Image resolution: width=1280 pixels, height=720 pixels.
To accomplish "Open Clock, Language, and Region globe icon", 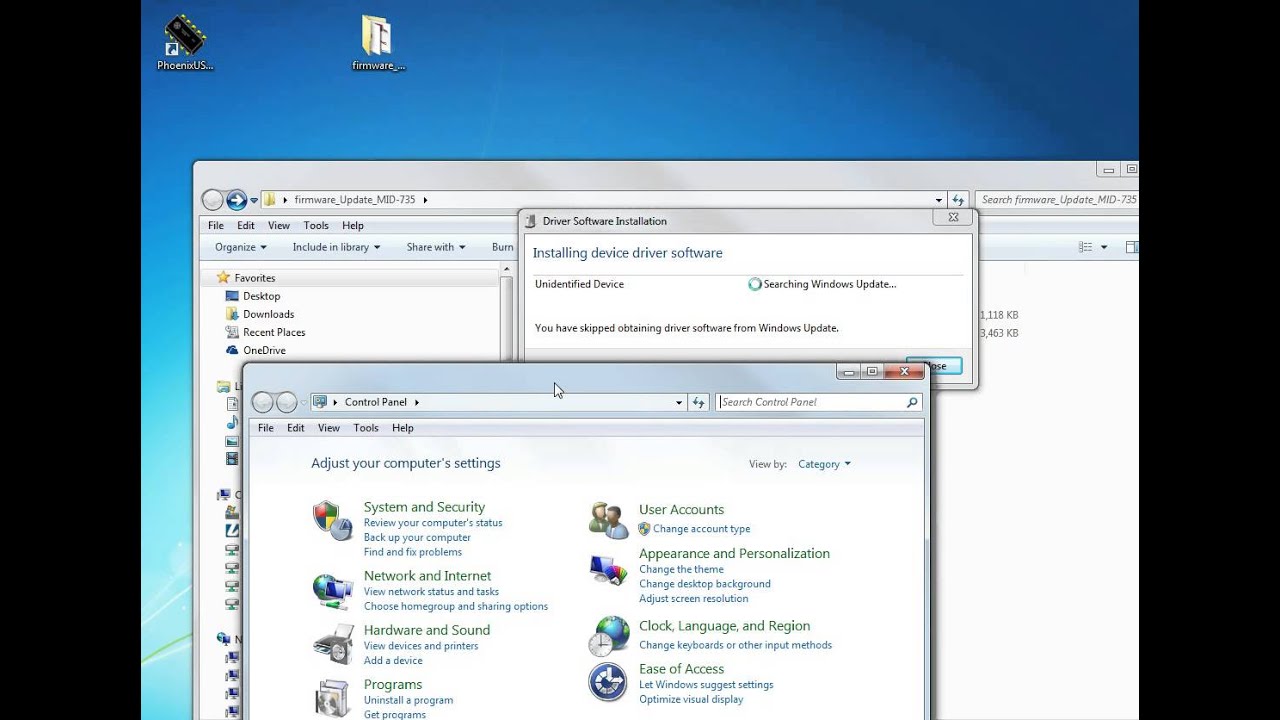I will pos(608,636).
